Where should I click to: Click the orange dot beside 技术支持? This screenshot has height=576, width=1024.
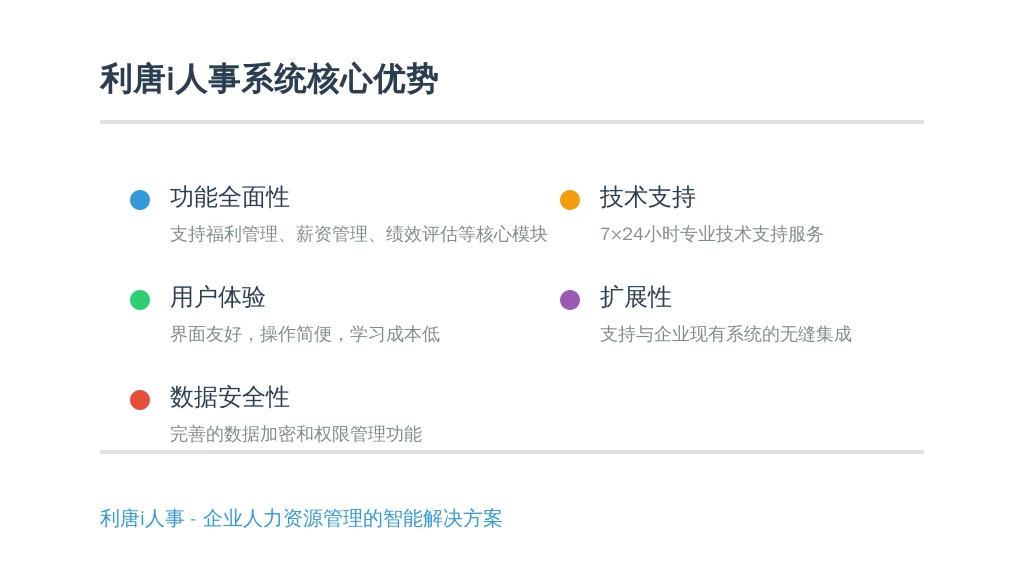(x=569, y=199)
